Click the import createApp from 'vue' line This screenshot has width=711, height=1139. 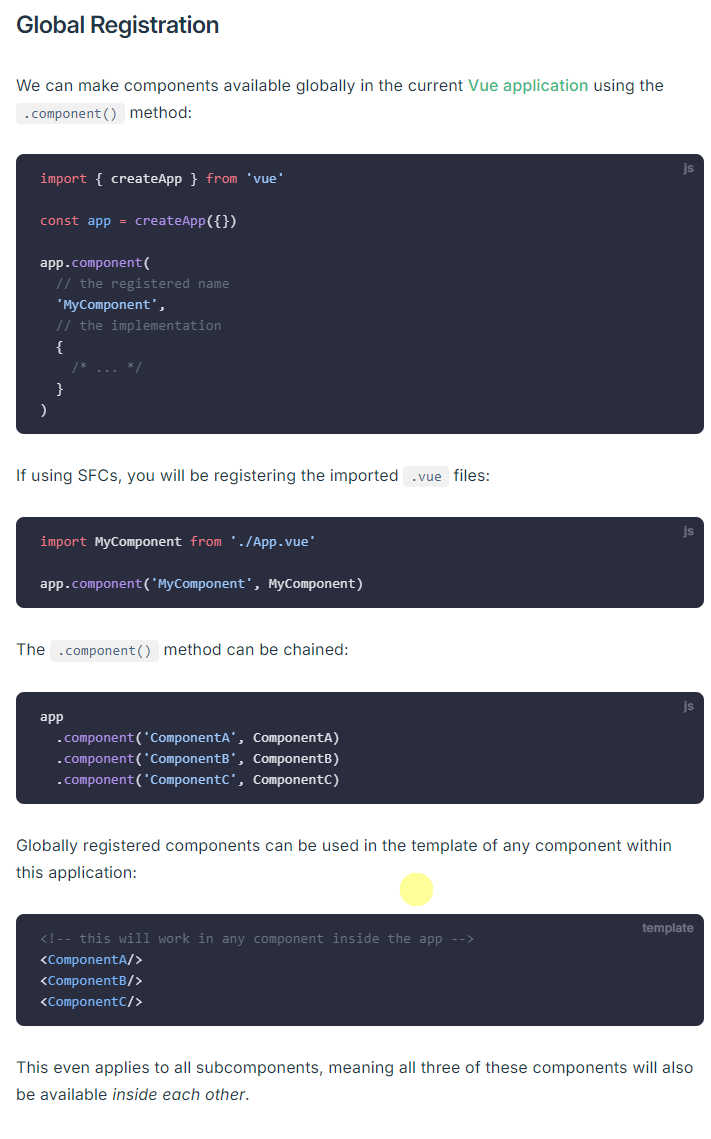[162, 179]
